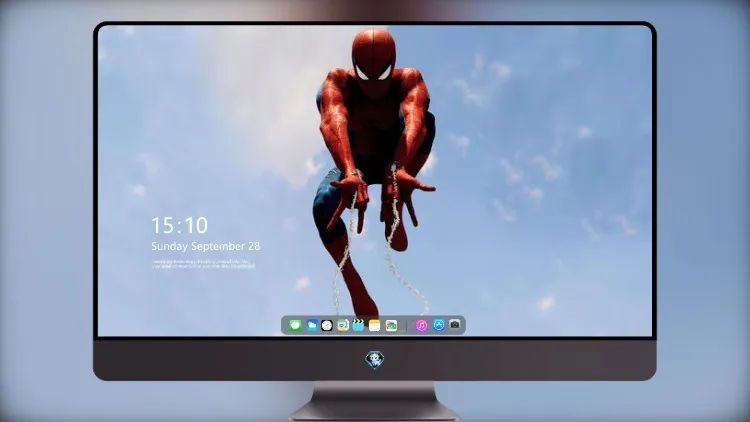This screenshot has height=422, width=750.
Task: Open the Weather app in the dock
Action: coord(311,325)
